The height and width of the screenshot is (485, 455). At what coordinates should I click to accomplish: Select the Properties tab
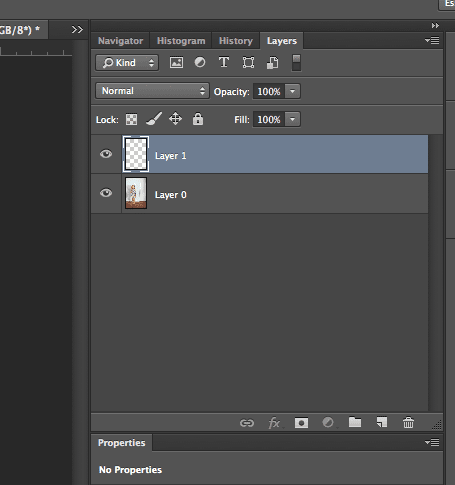click(x=122, y=443)
